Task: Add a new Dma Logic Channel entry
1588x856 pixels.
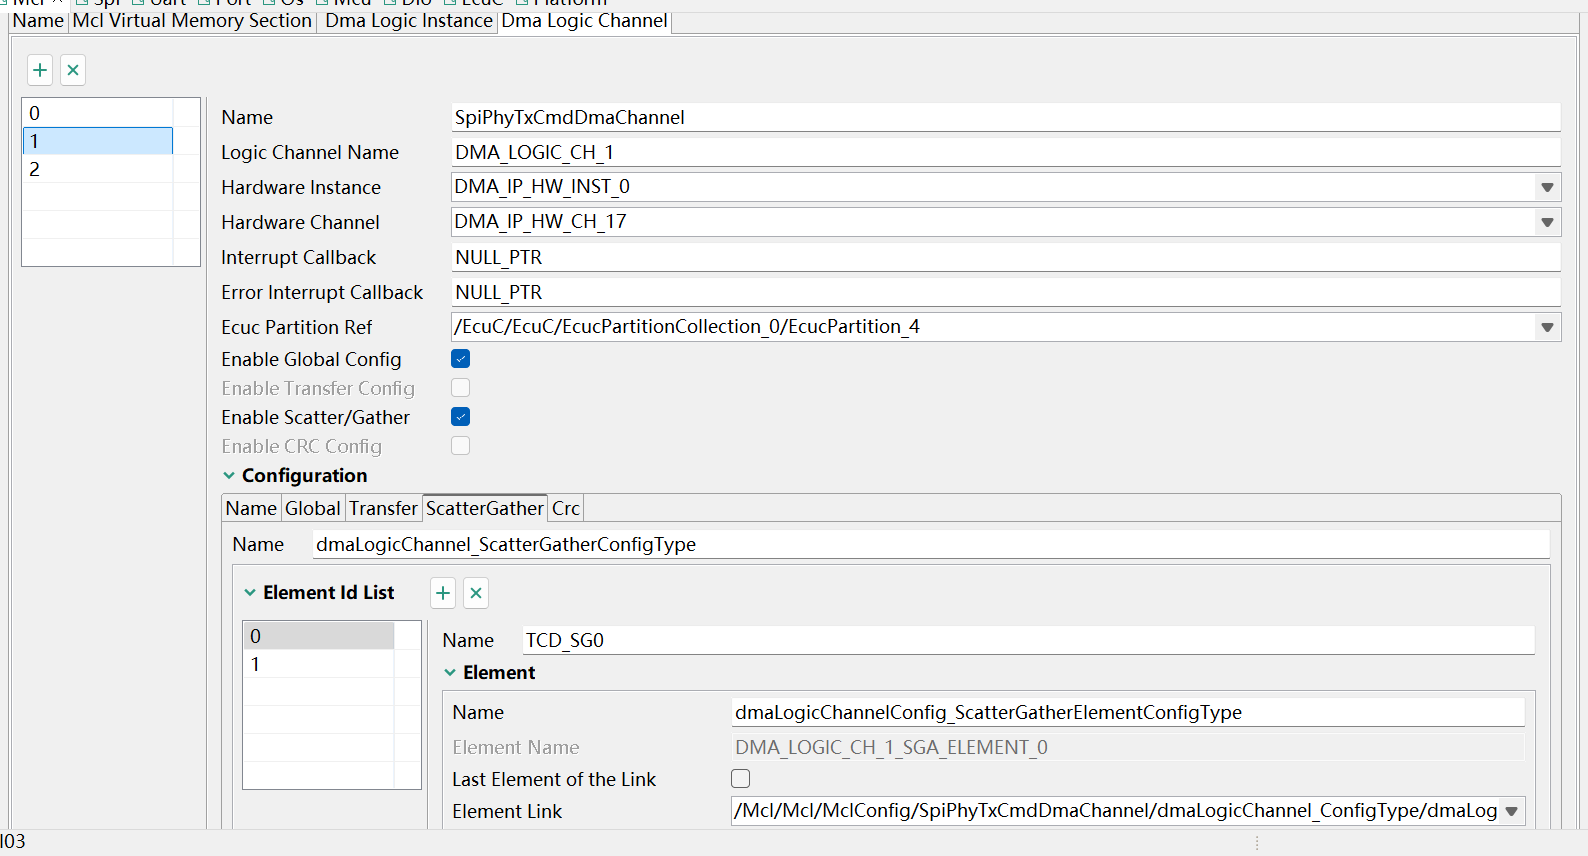Action: click(40, 70)
